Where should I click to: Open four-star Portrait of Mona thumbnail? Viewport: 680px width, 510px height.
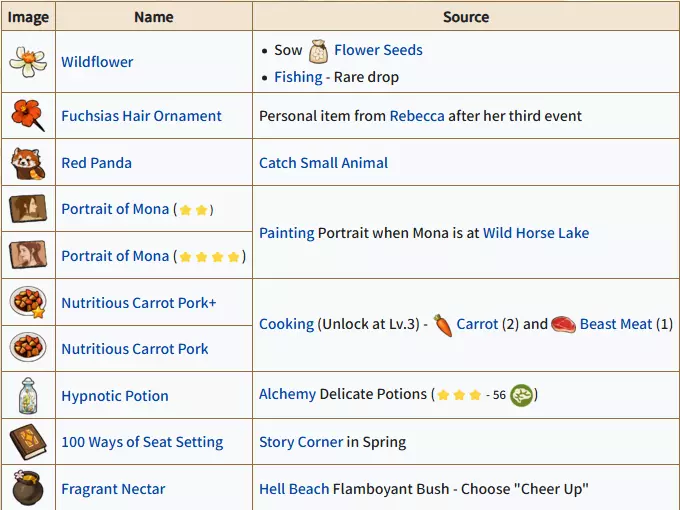pyautogui.click(x=28, y=256)
